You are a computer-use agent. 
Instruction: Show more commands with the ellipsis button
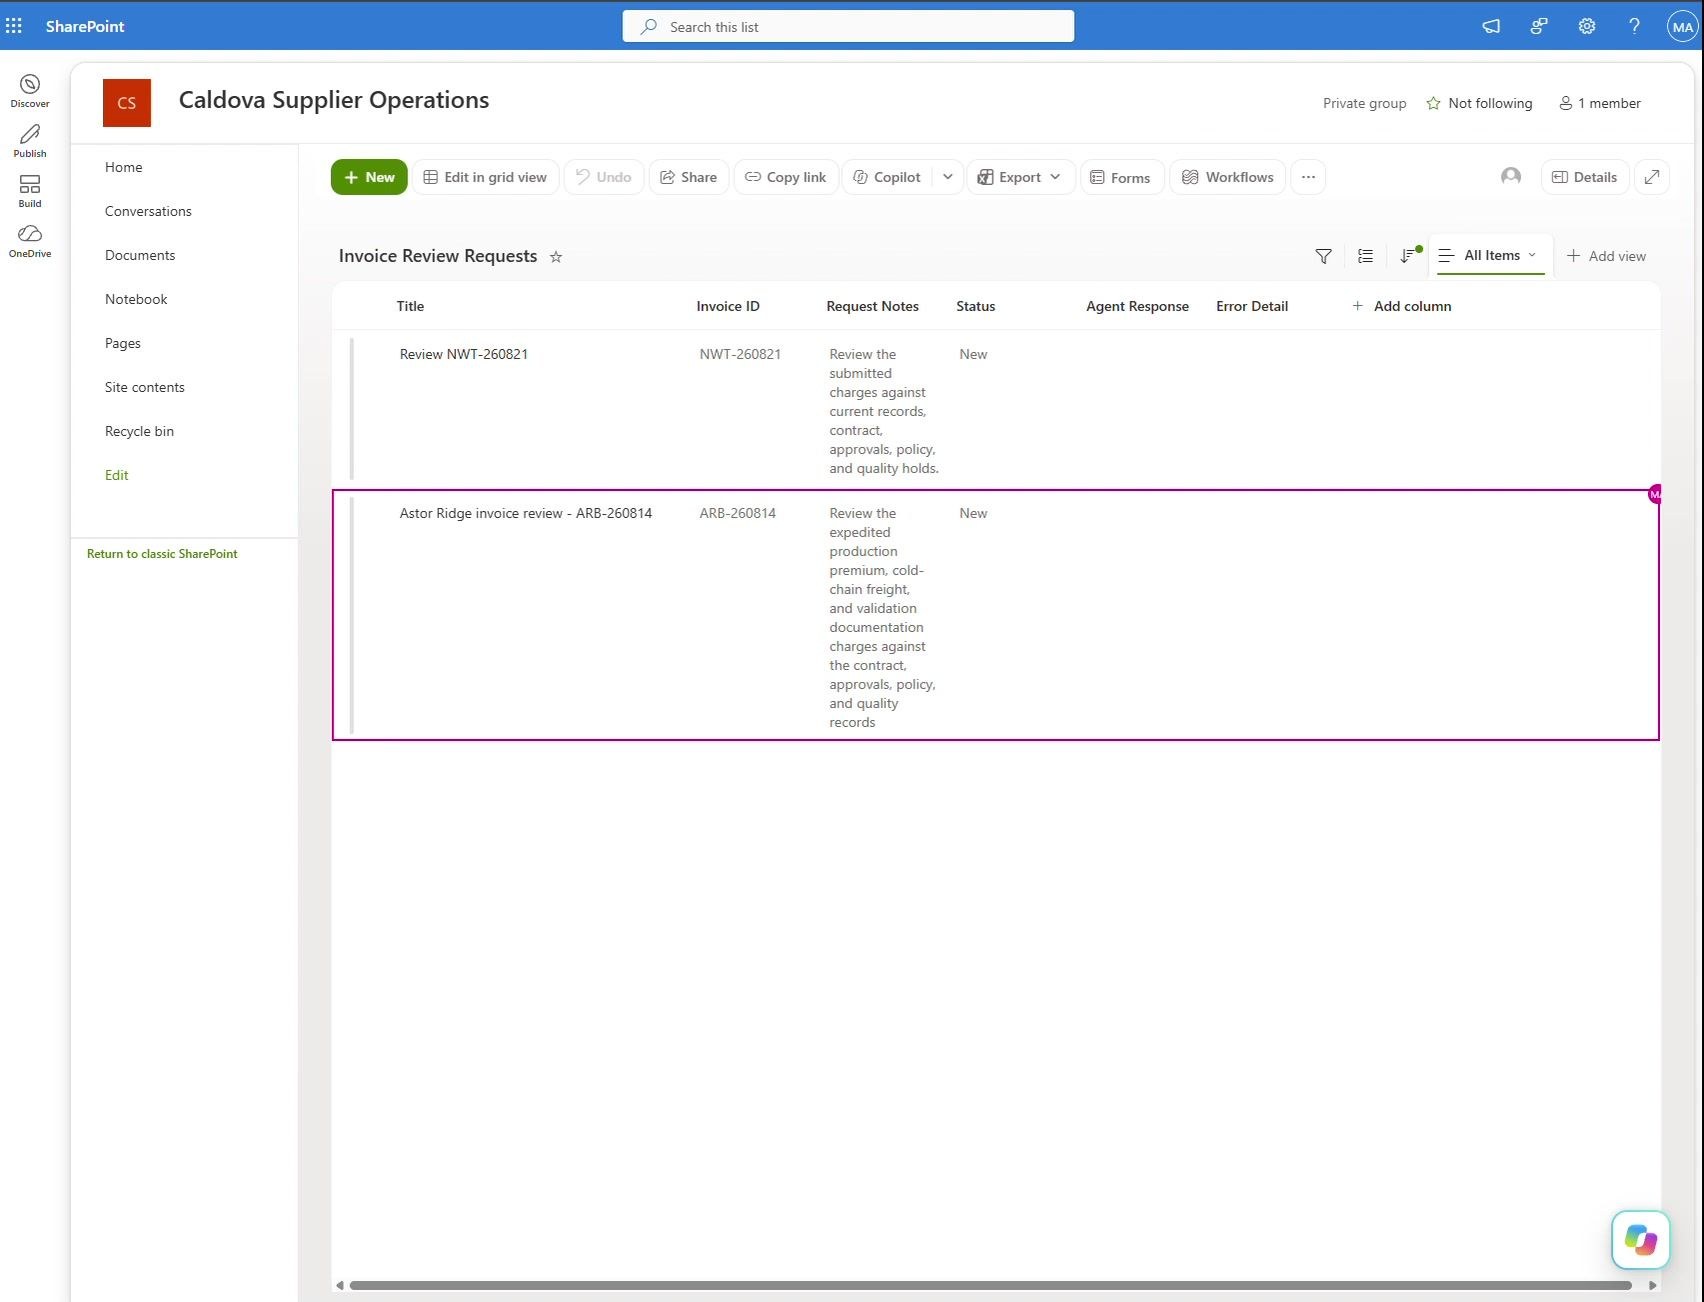tap(1308, 177)
